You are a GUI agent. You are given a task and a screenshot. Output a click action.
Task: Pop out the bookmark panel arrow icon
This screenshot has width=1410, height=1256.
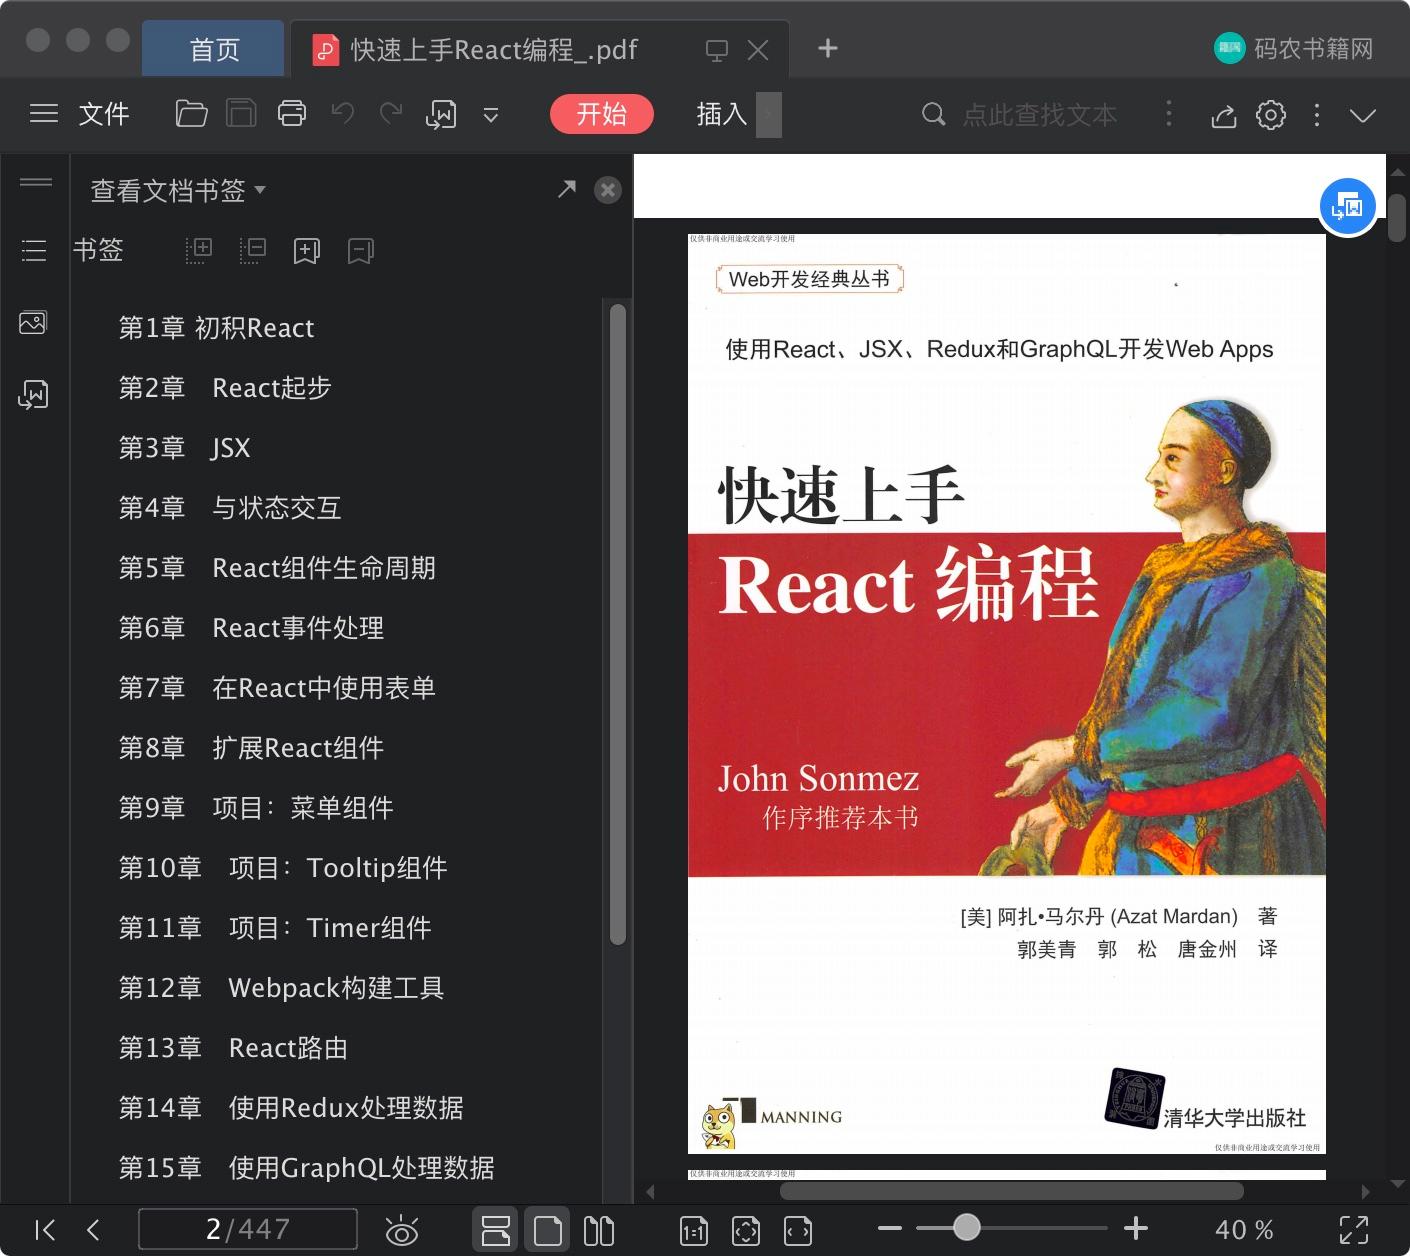pos(567,189)
